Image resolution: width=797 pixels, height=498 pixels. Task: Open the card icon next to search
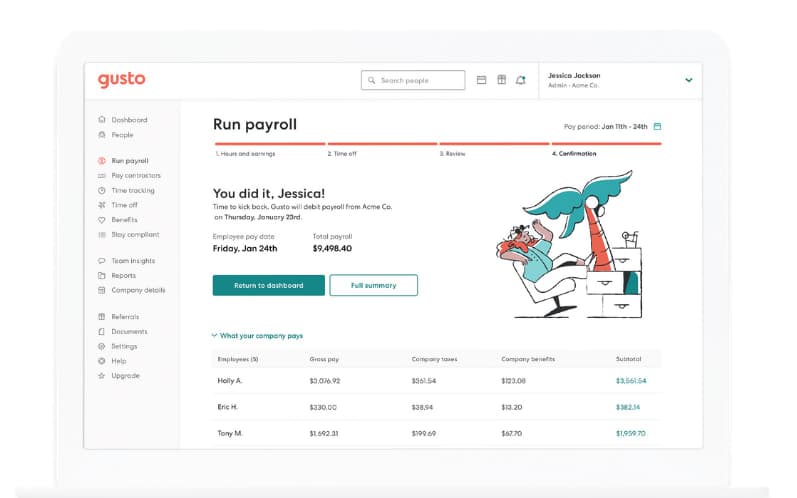(x=481, y=80)
